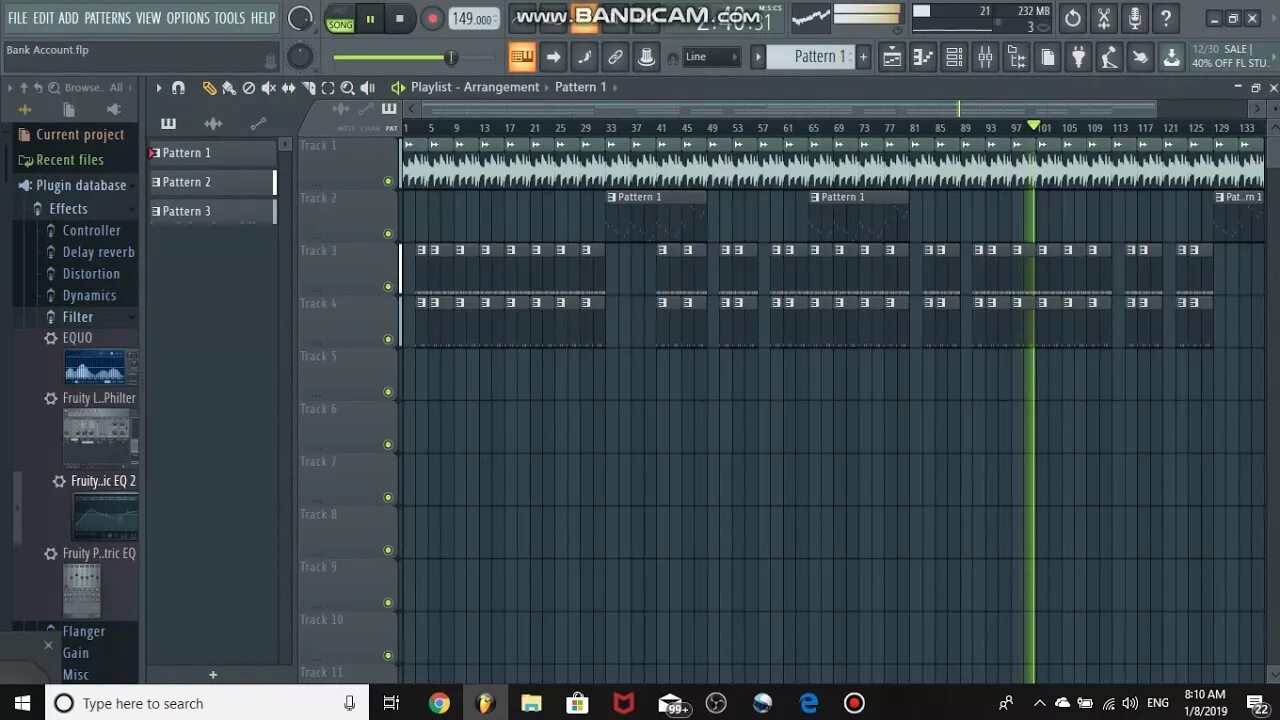Screen dimensions: 1280x720
Task: Open the pattern menu arrow left of Pattern 1
Action: click(x=758, y=57)
